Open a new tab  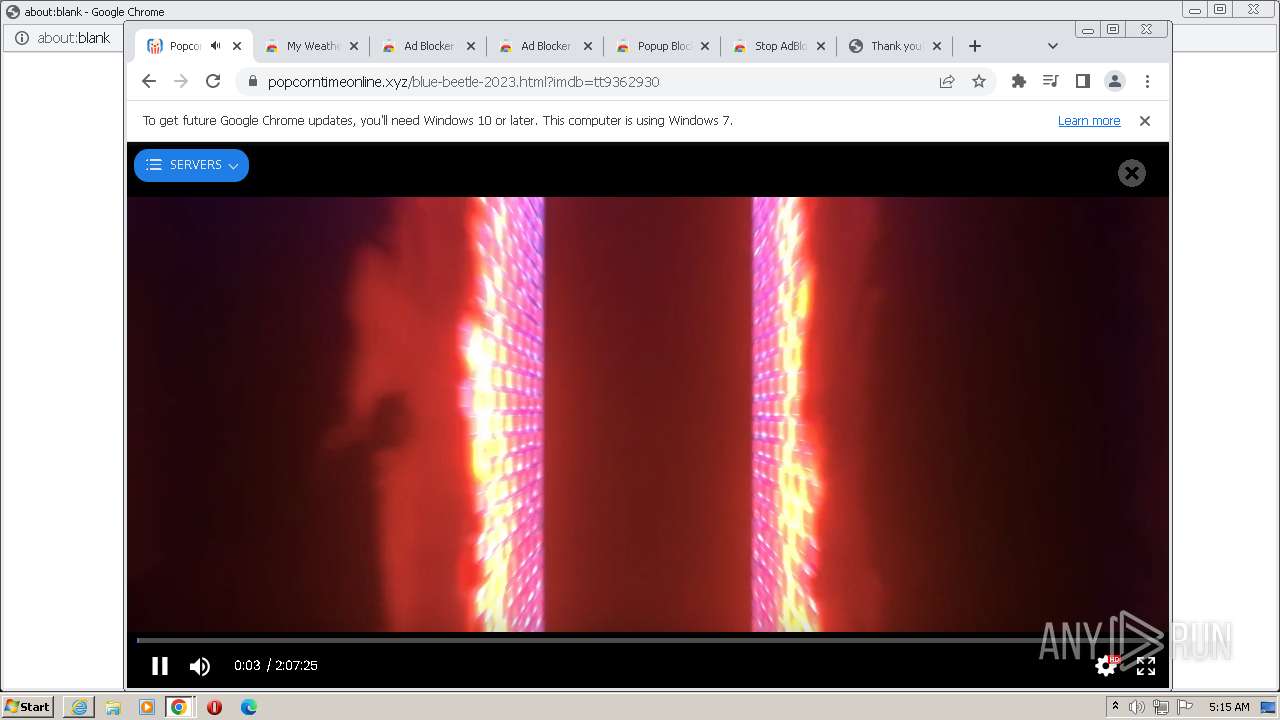tap(975, 46)
